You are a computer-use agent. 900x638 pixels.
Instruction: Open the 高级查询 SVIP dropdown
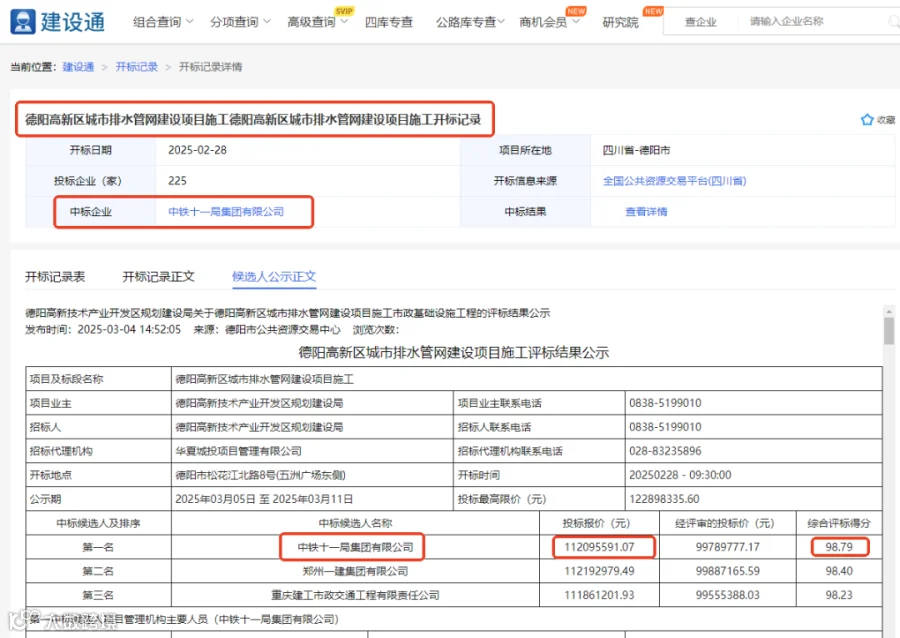coord(317,22)
